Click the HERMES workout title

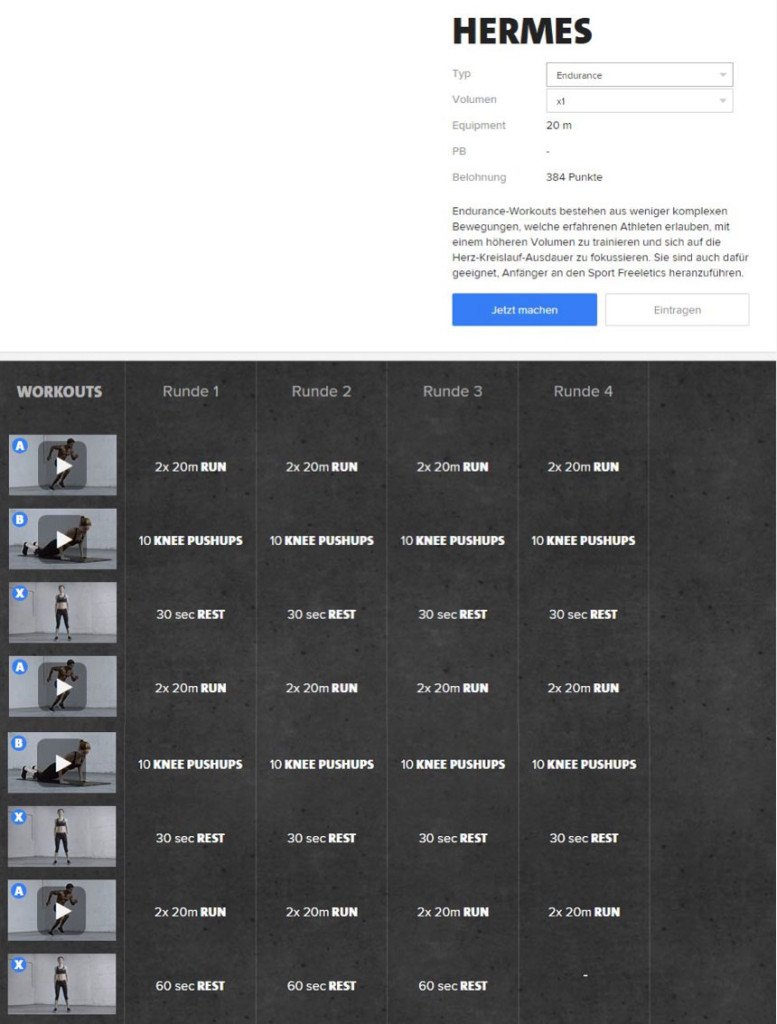pos(522,31)
